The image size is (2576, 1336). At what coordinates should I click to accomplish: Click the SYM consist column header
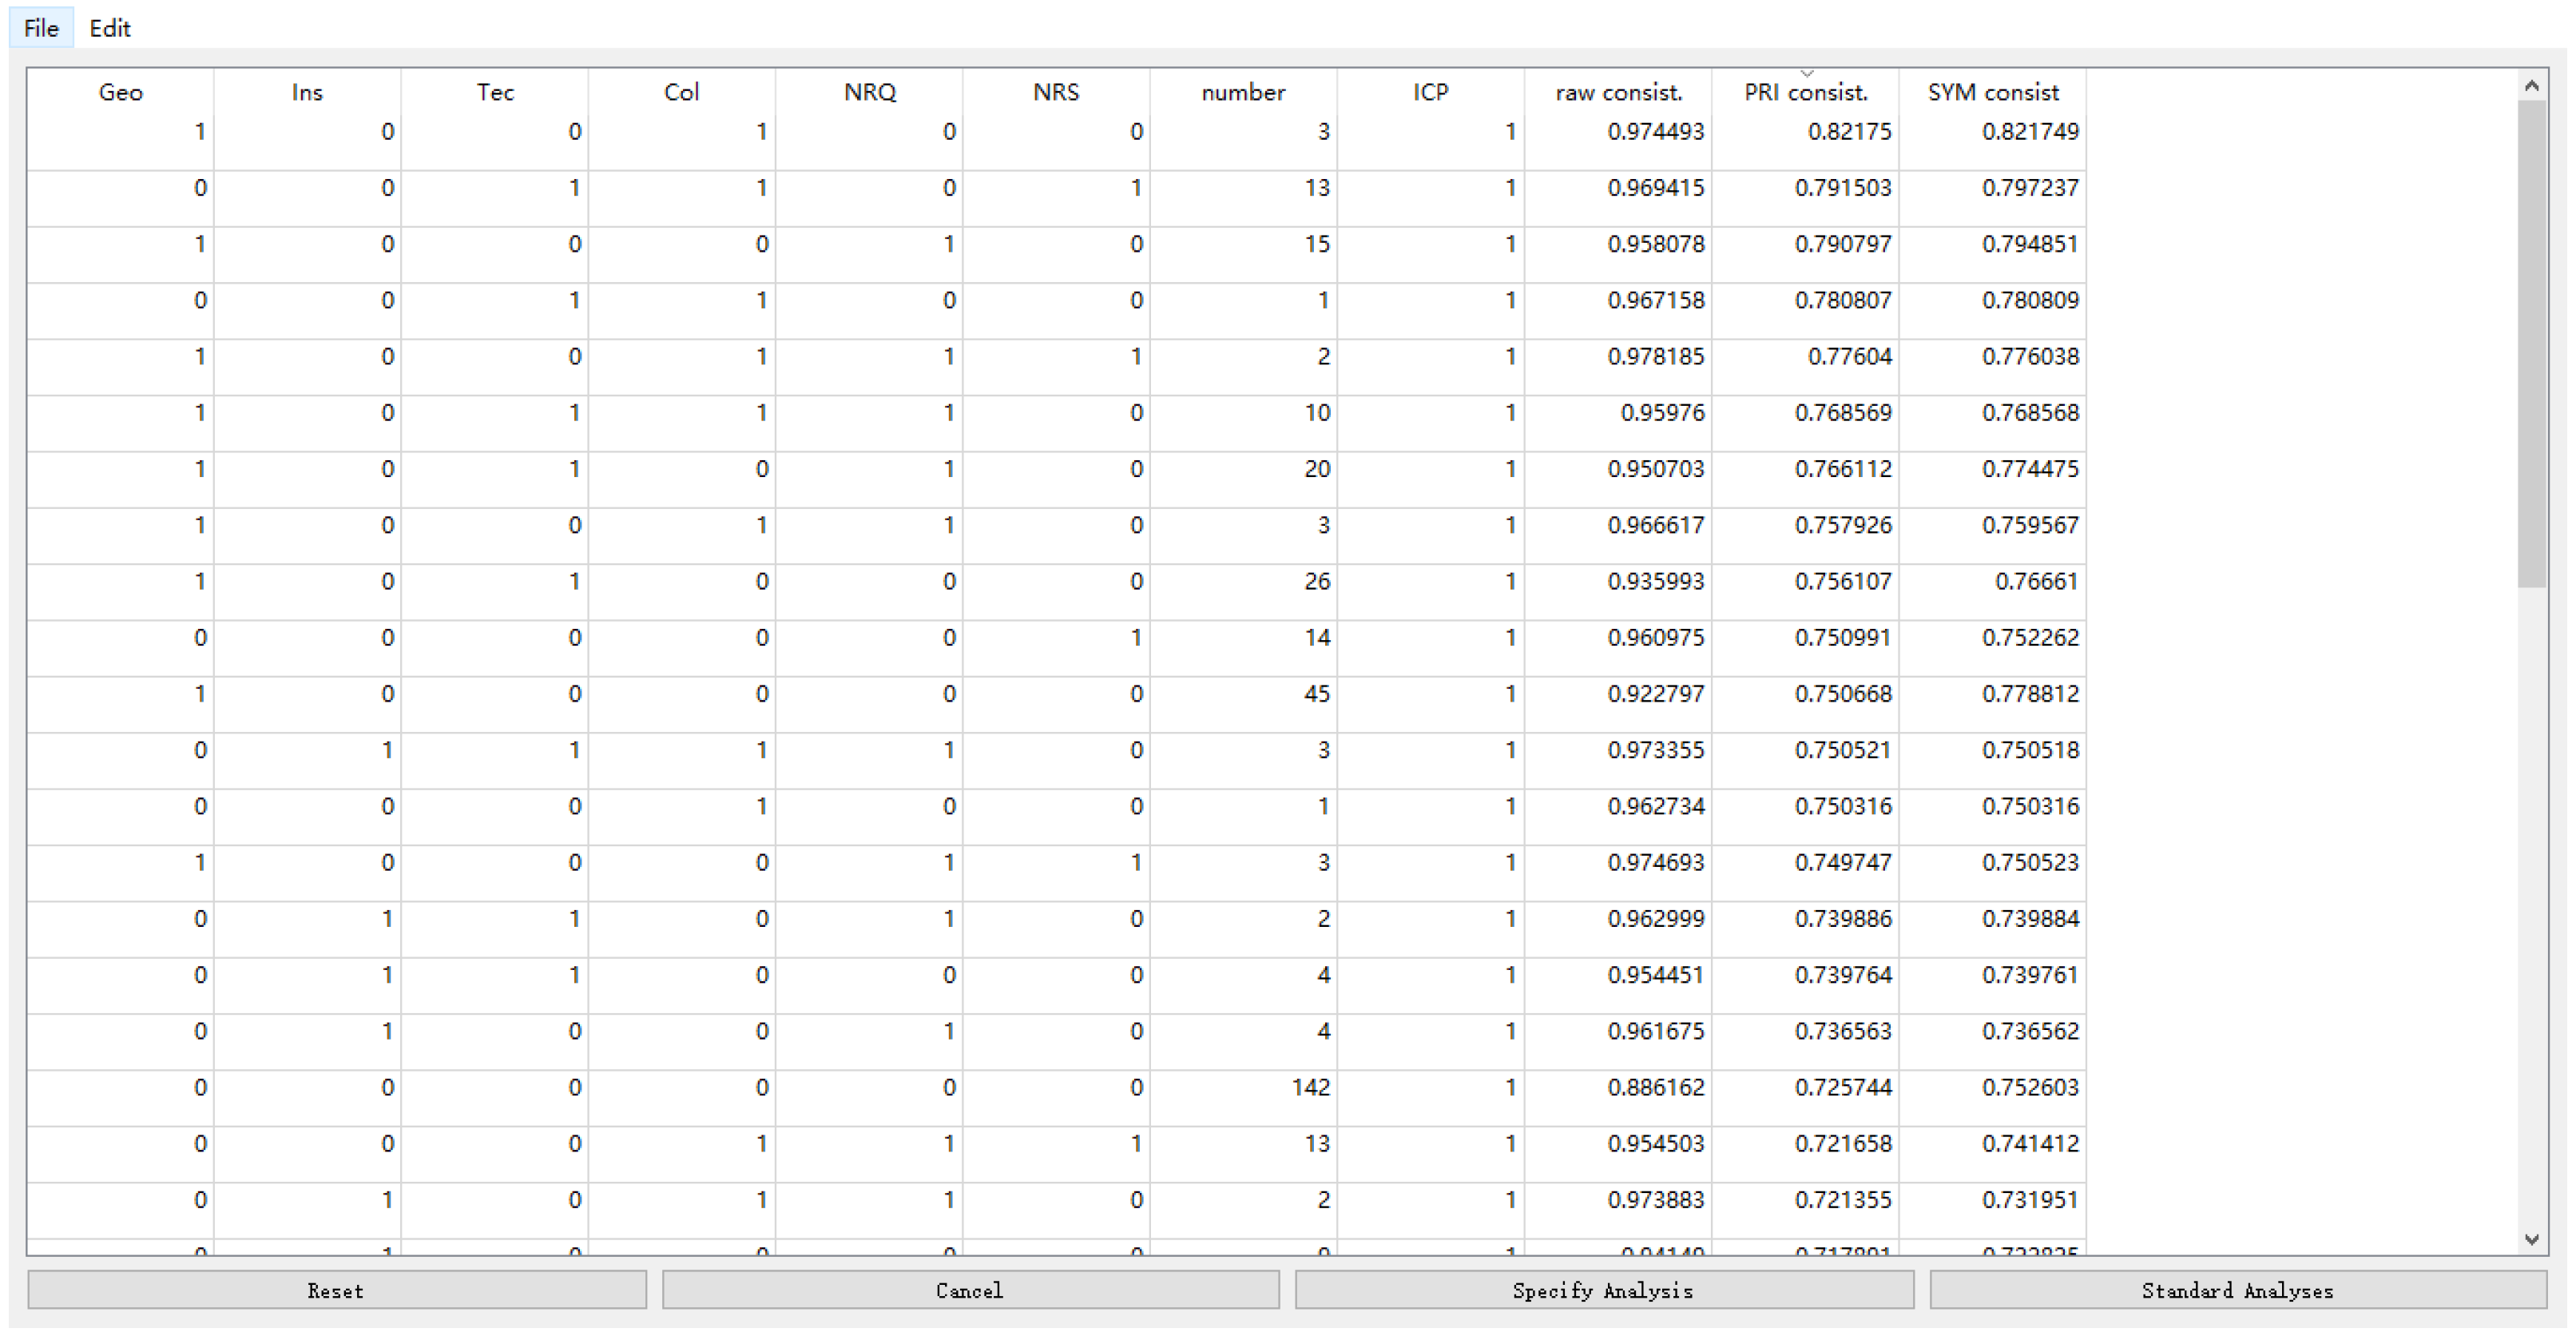tap(1992, 92)
